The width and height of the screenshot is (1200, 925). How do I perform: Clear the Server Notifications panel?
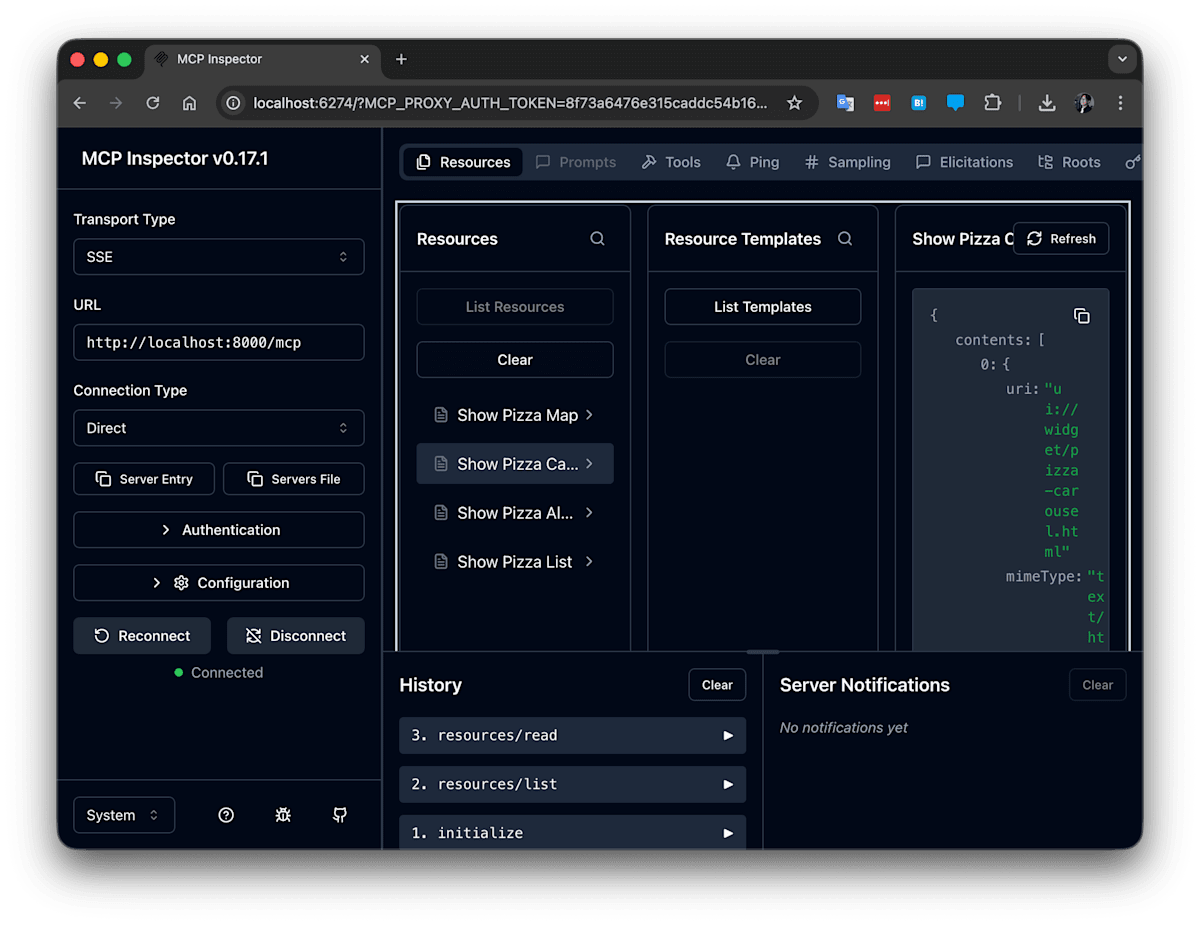(x=1097, y=685)
